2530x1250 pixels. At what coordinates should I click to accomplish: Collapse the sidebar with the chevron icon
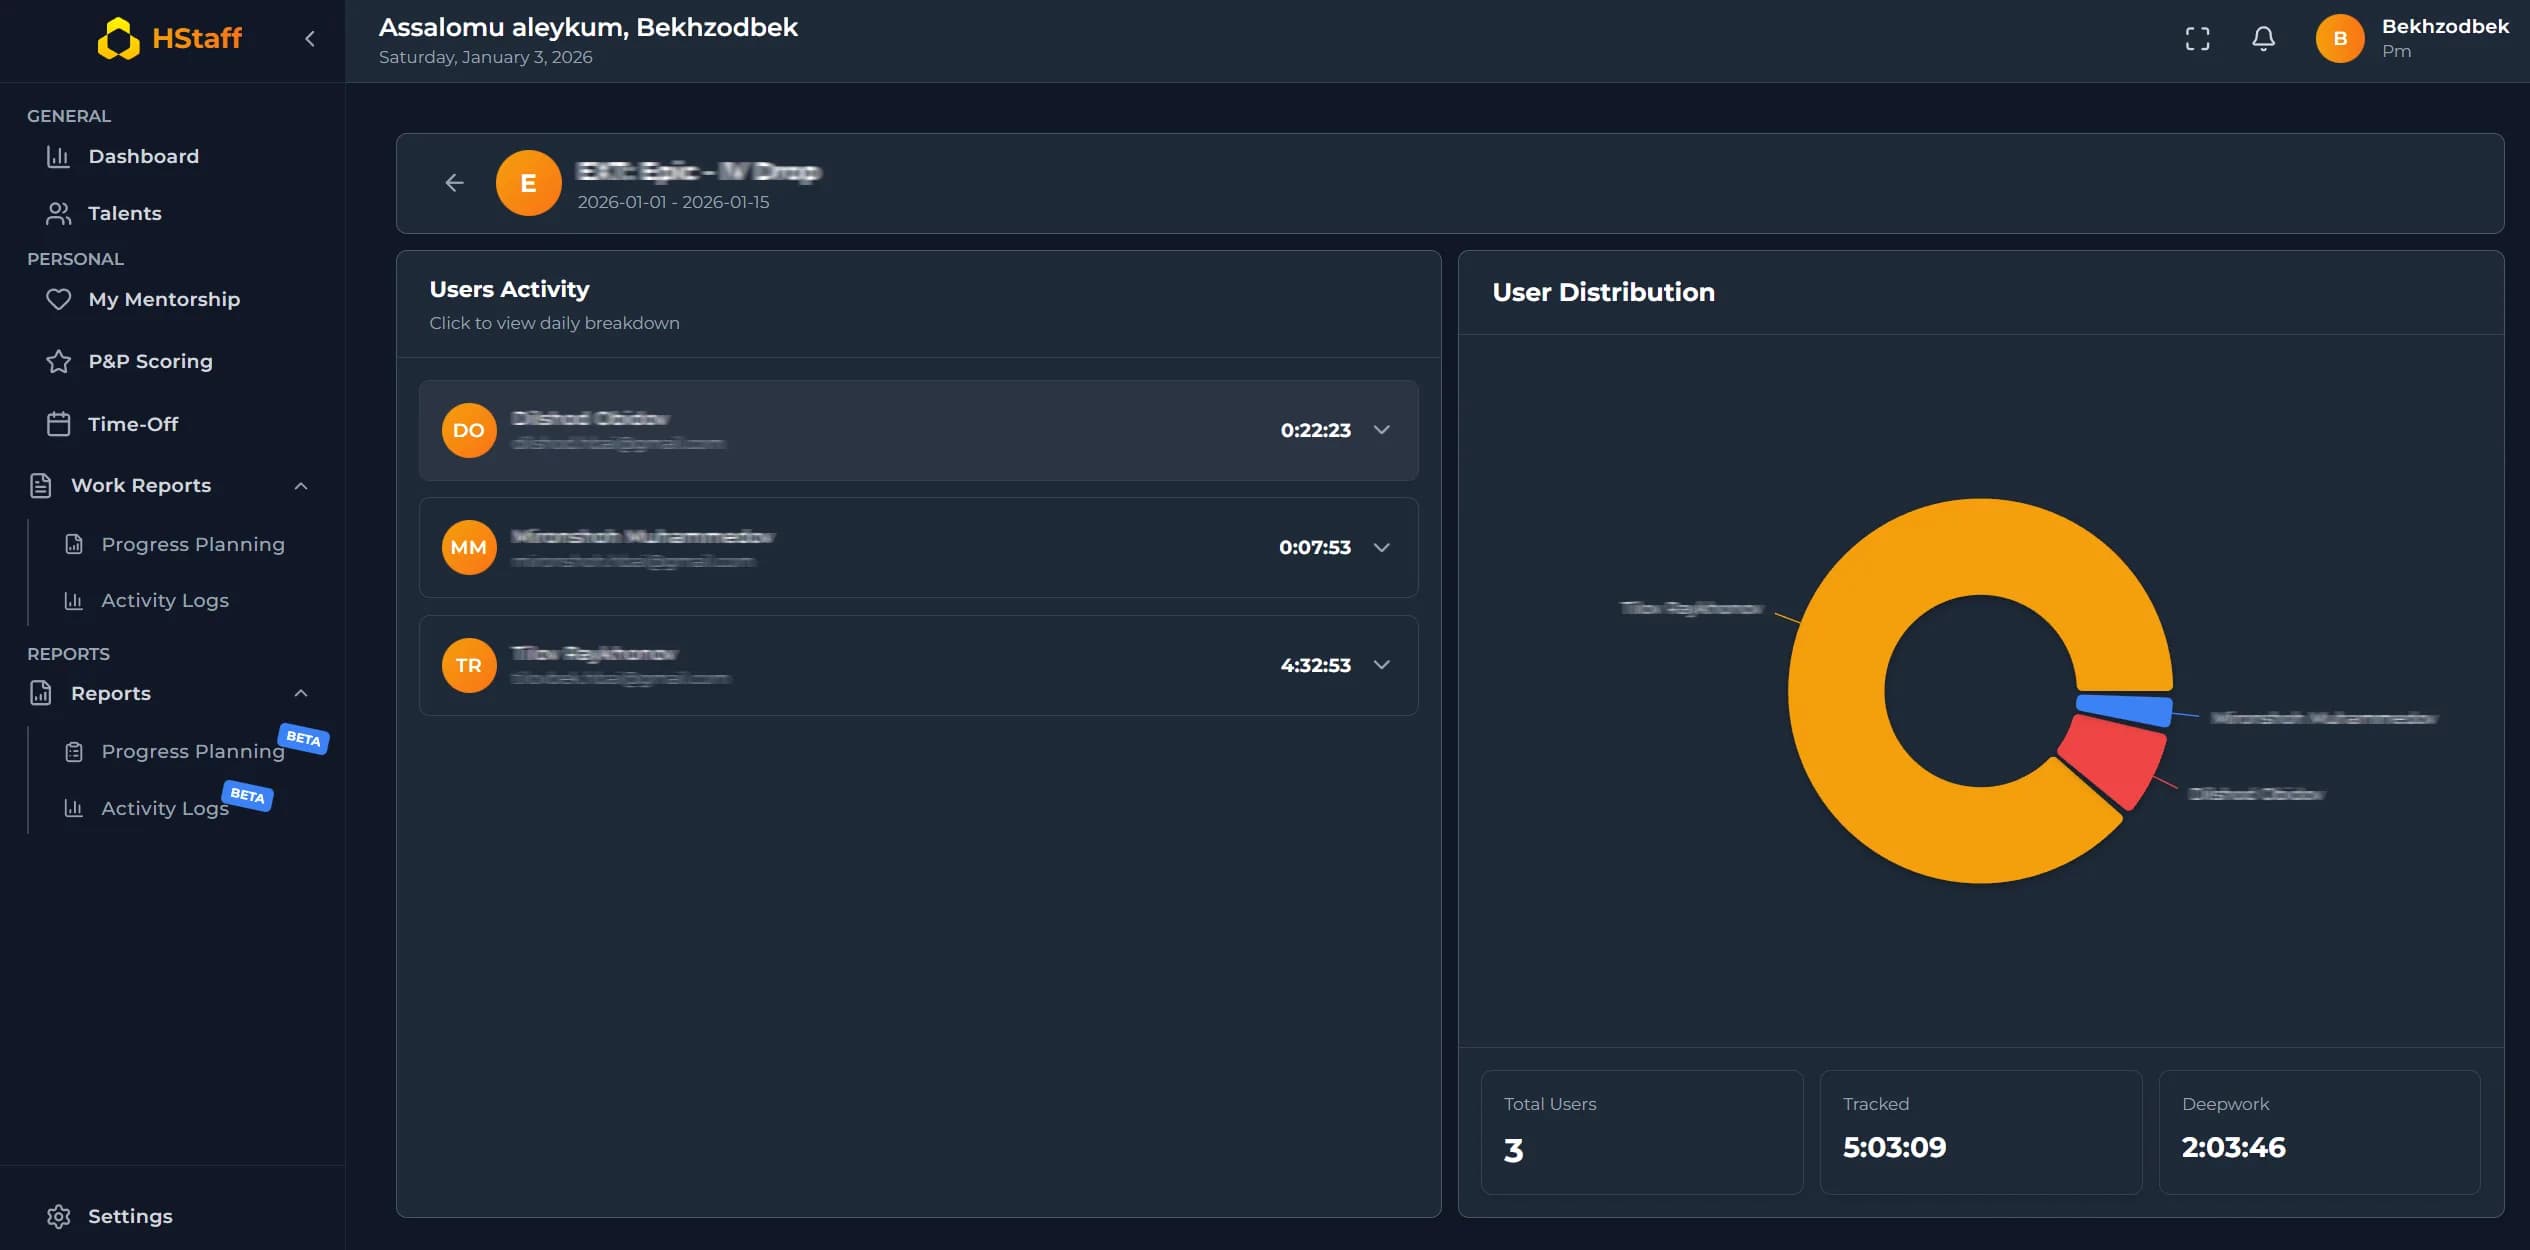click(x=310, y=39)
